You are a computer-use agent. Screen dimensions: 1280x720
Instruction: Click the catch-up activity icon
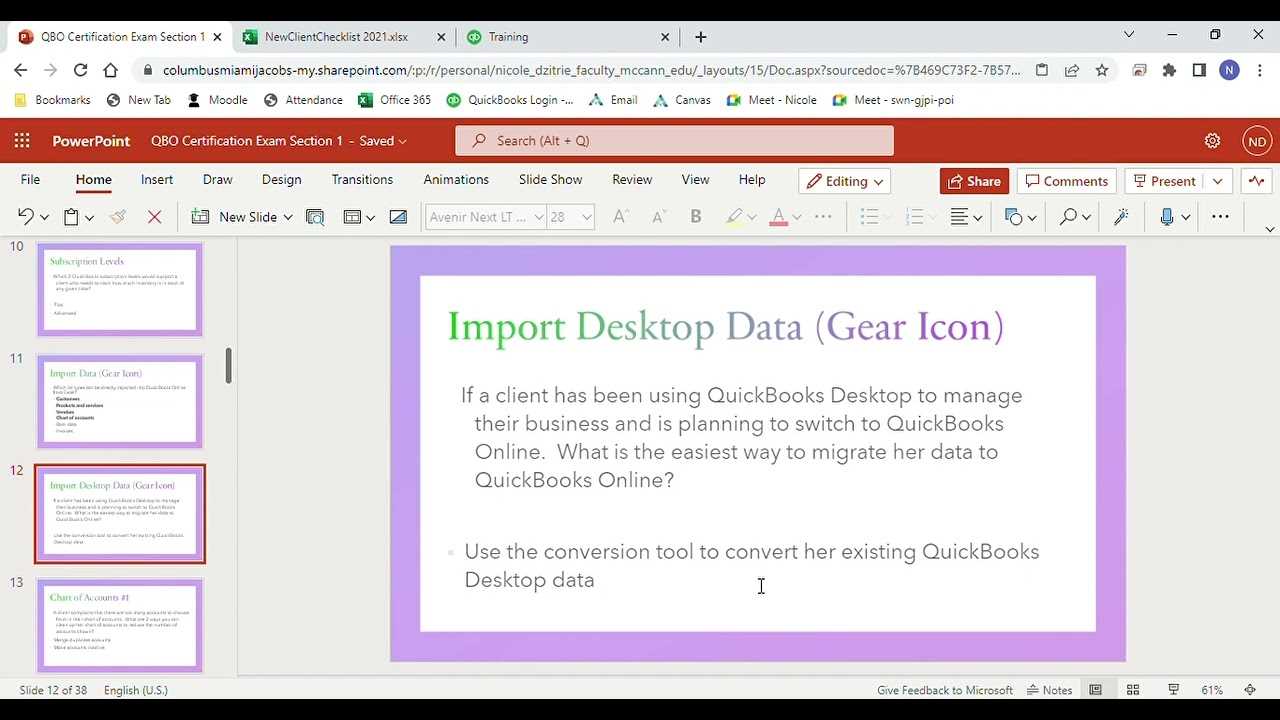click(1256, 181)
